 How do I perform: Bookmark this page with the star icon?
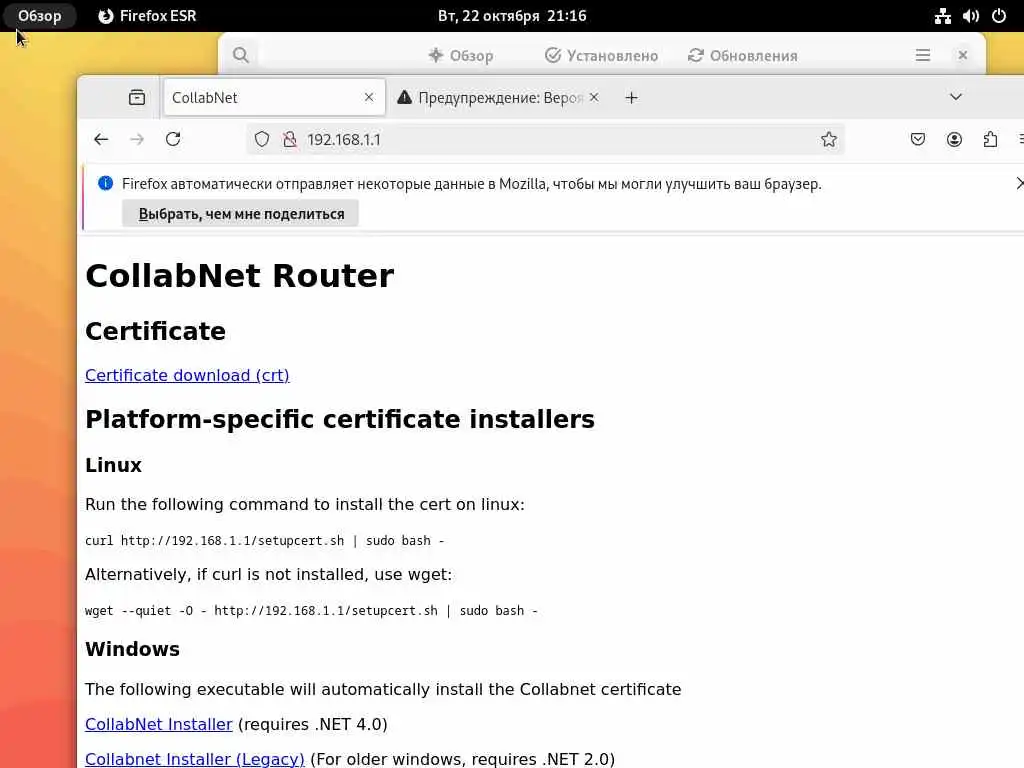coord(829,139)
